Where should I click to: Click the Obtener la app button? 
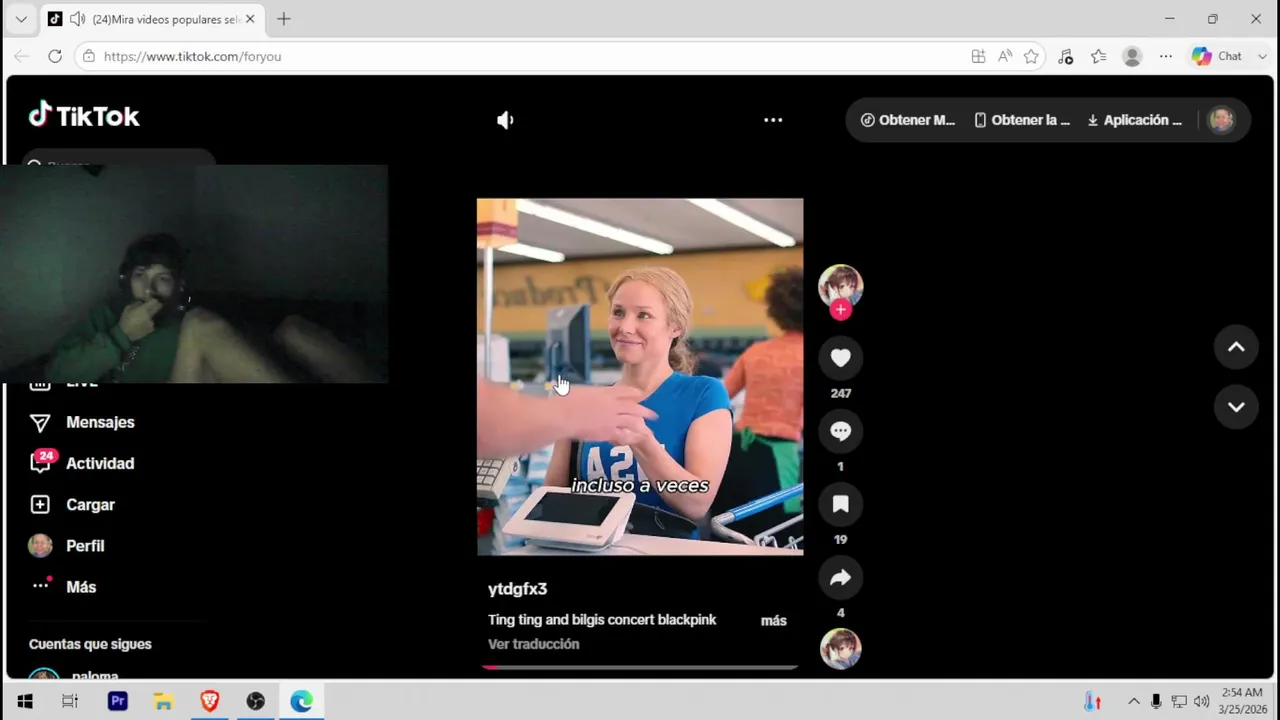coord(1022,120)
